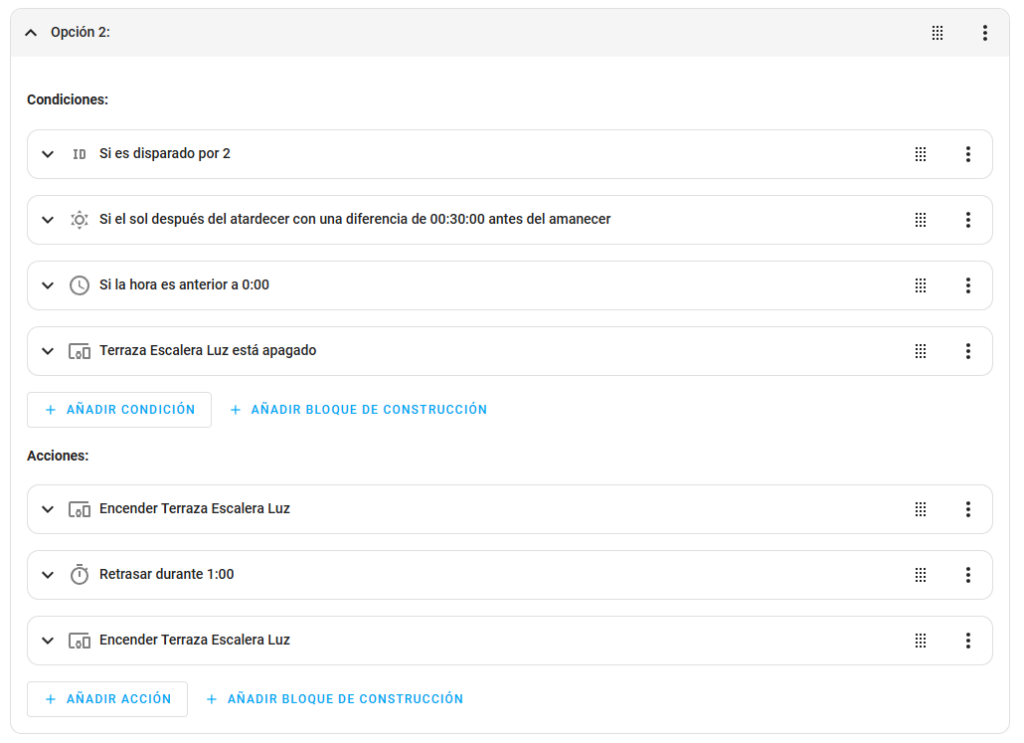Click device icon of 'Terraza Escalera Luz está apagado'
Viewport: 1024px width, 743px height.
(79, 351)
